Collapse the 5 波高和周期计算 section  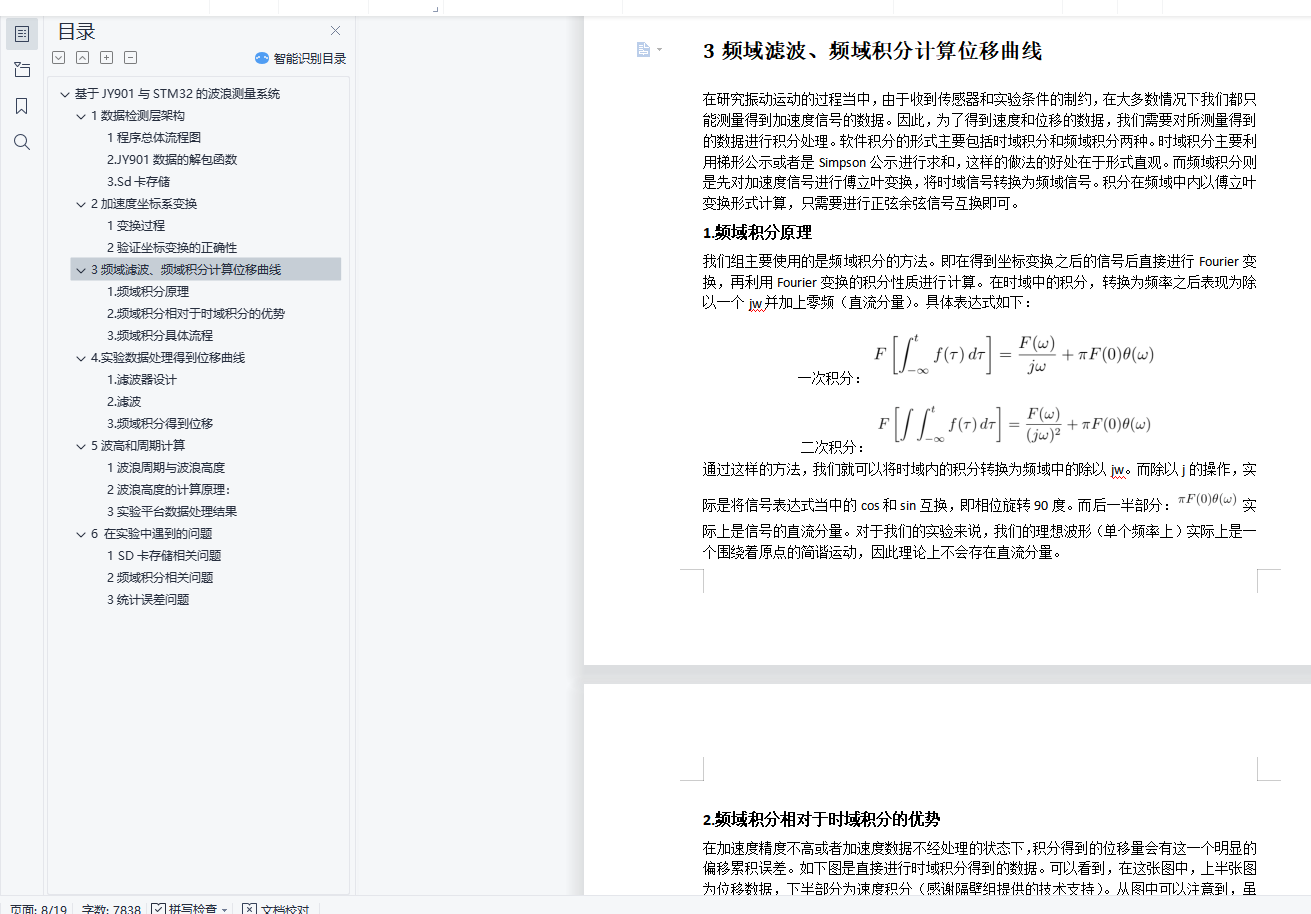tap(81, 446)
